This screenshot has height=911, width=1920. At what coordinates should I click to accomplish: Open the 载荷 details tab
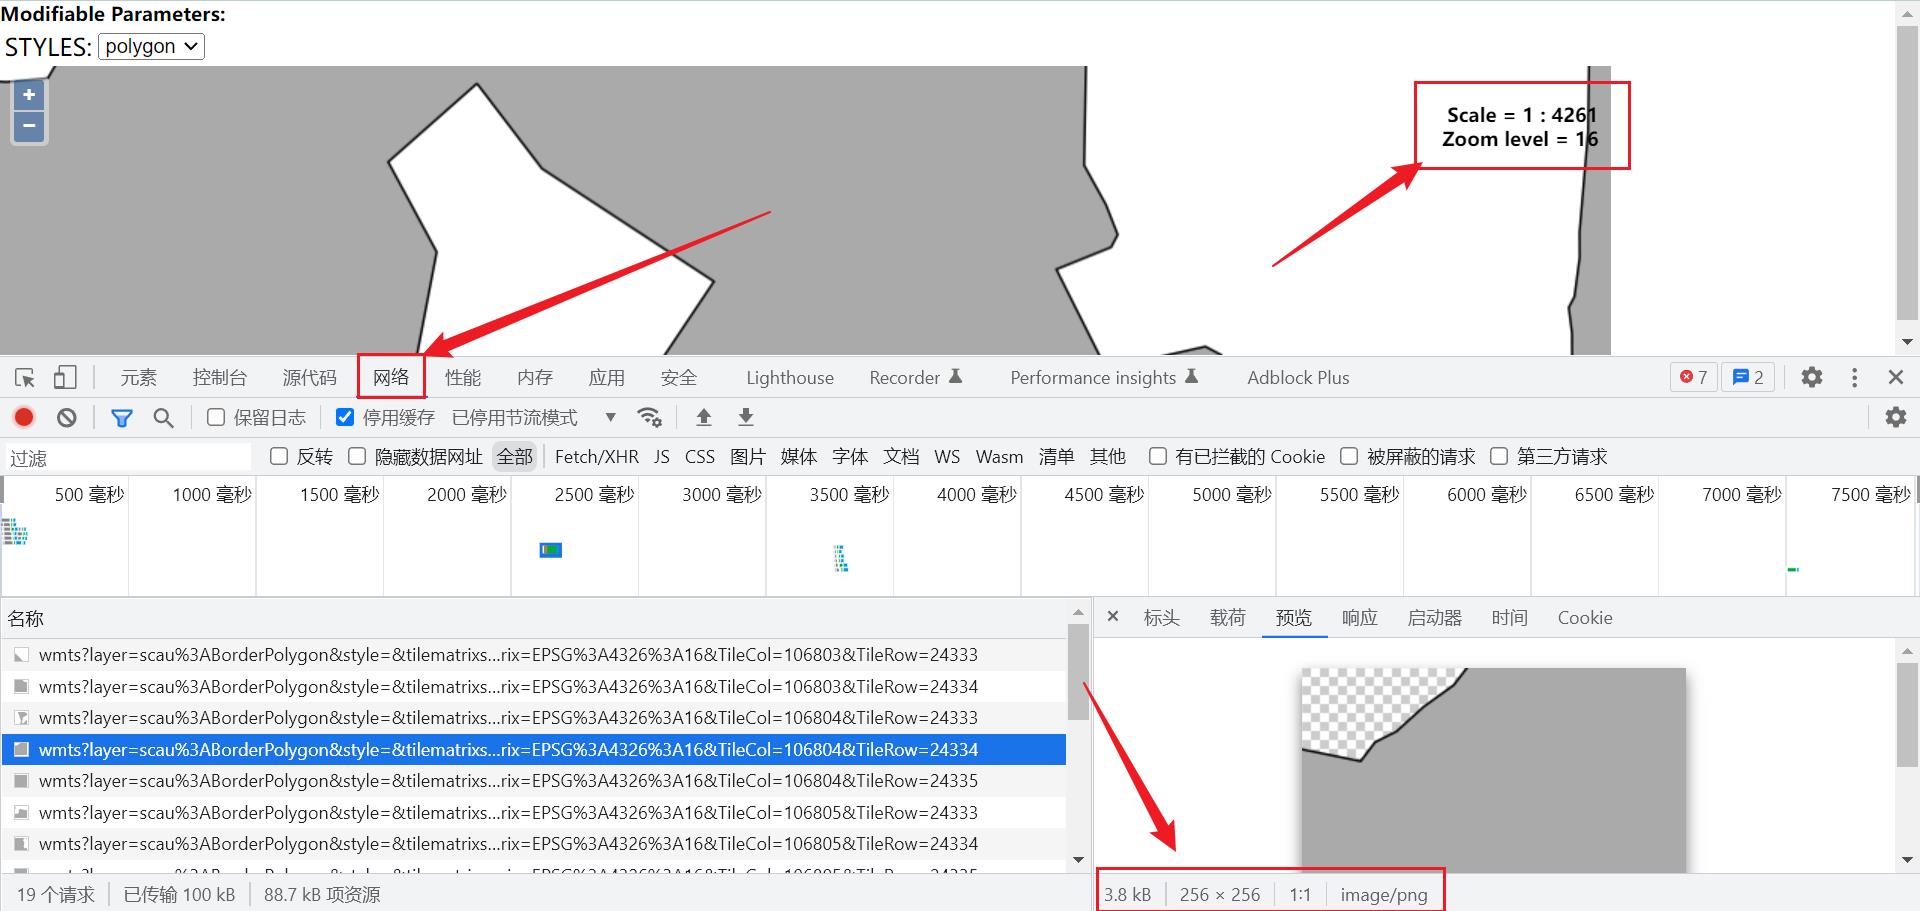click(x=1228, y=617)
